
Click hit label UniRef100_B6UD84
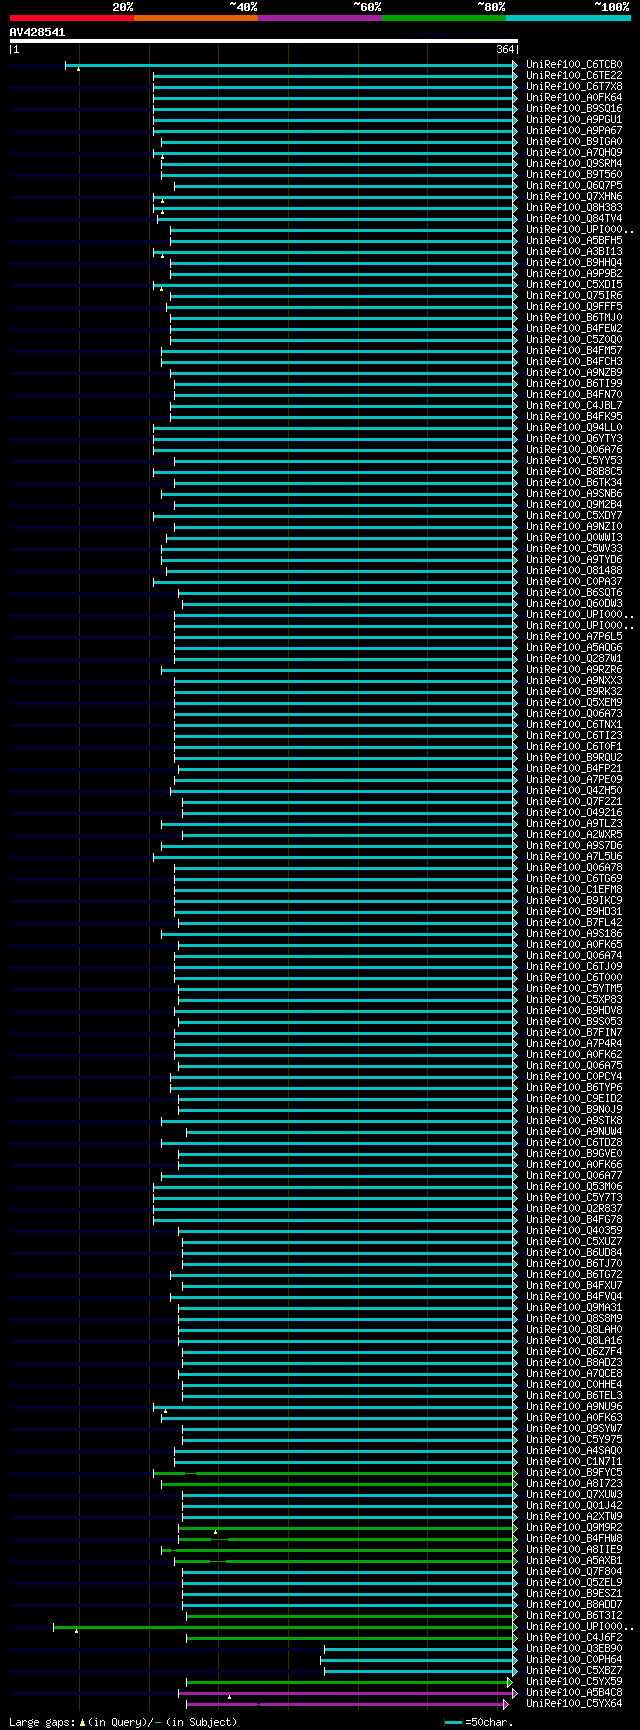tap(574, 1253)
